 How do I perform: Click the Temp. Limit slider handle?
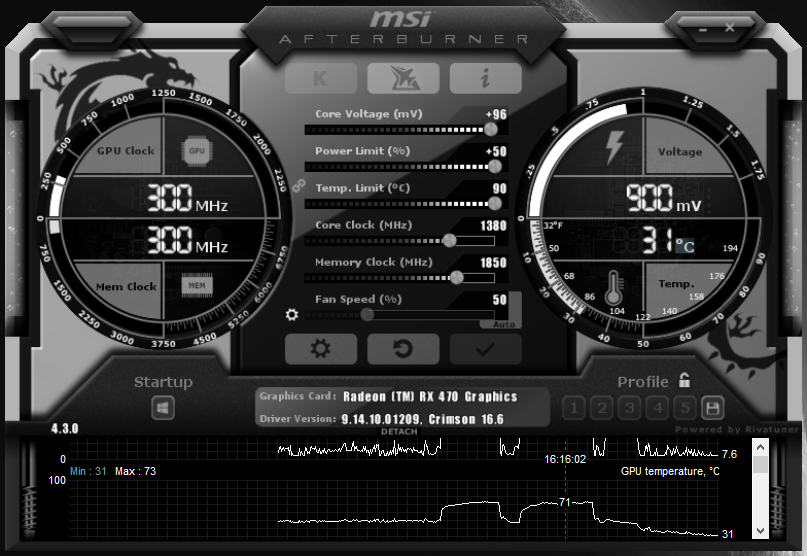coord(495,203)
